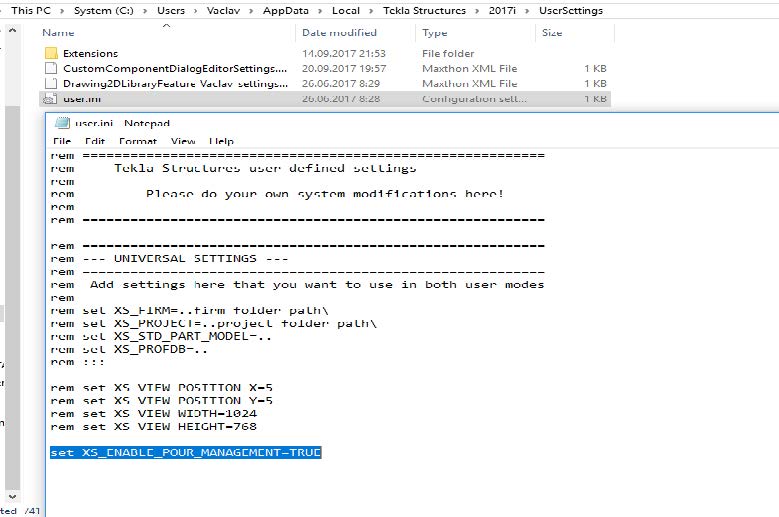The width and height of the screenshot is (779, 517).
Task: Click the Drawing2DLibraryFeature Vaclav settings file name
Action: pyautogui.click(x=175, y=83)
